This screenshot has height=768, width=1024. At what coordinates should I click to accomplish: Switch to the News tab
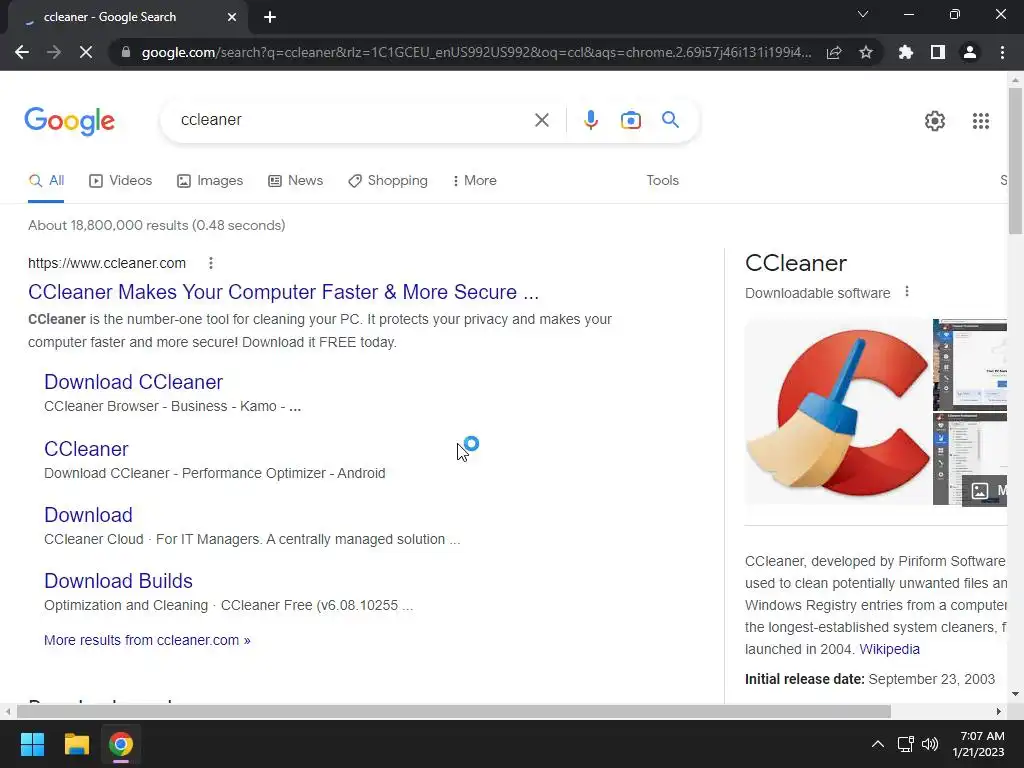[x=296, y=180]
